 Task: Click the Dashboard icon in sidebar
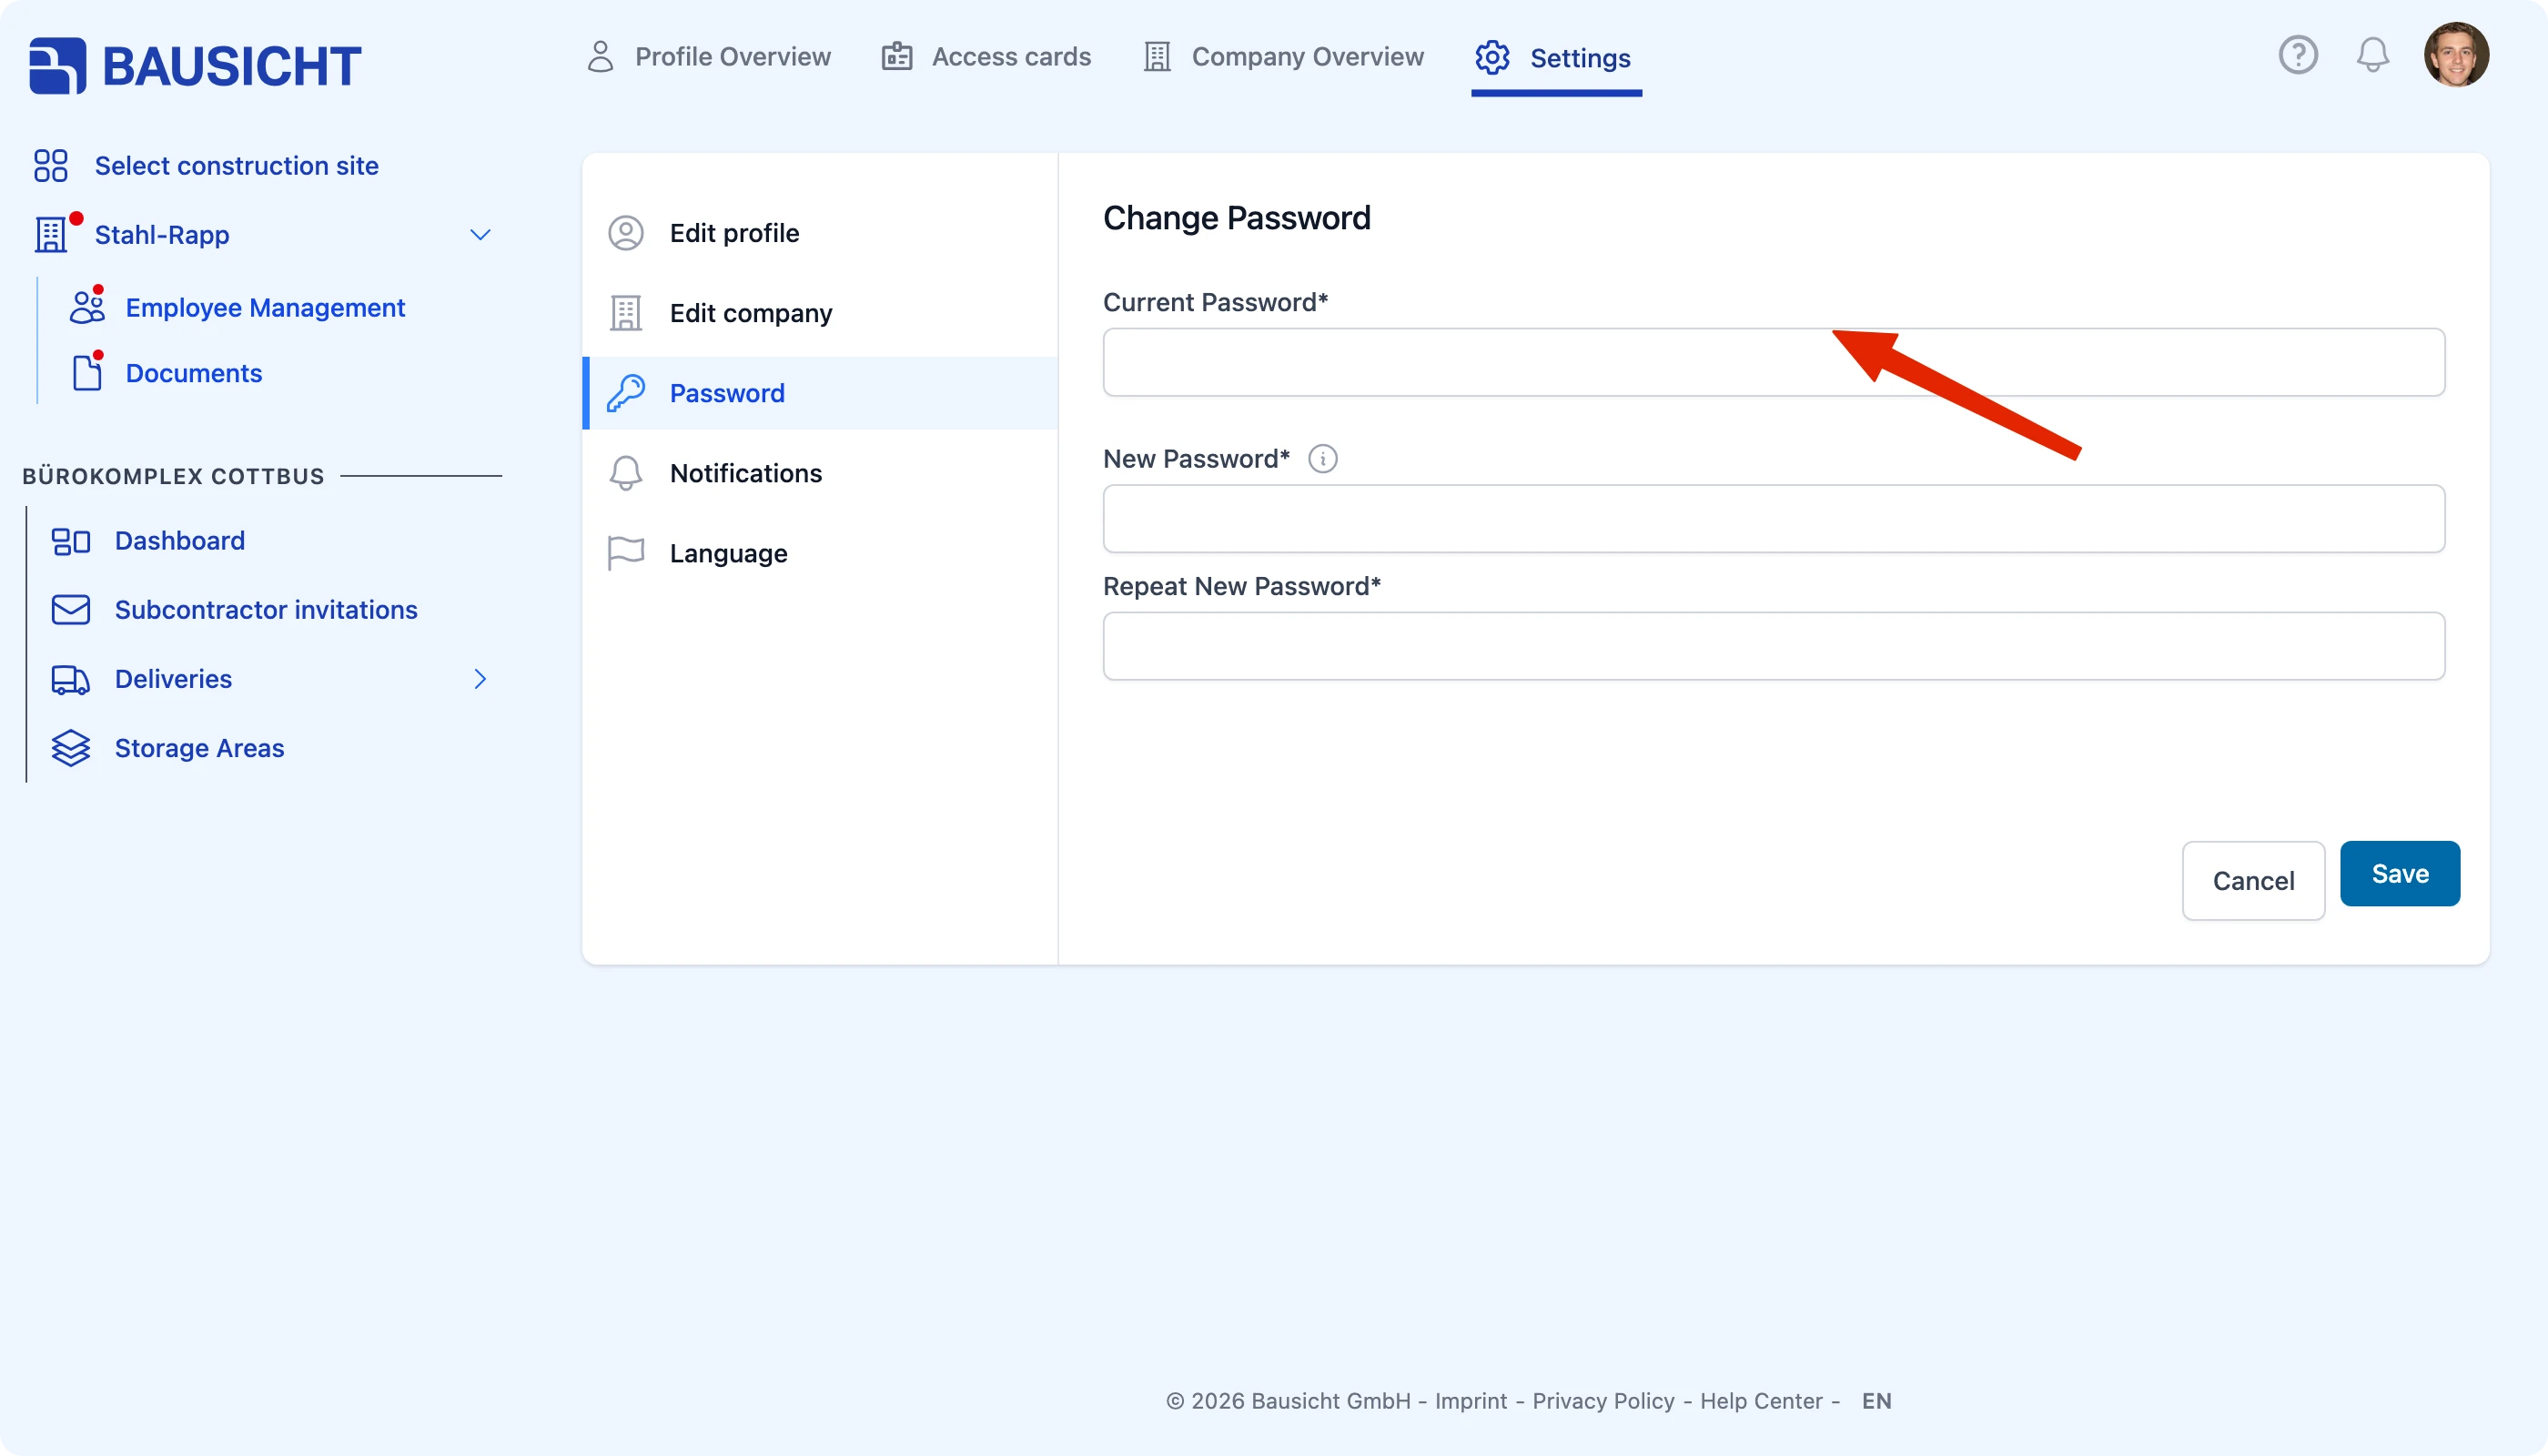click(71, 541)
